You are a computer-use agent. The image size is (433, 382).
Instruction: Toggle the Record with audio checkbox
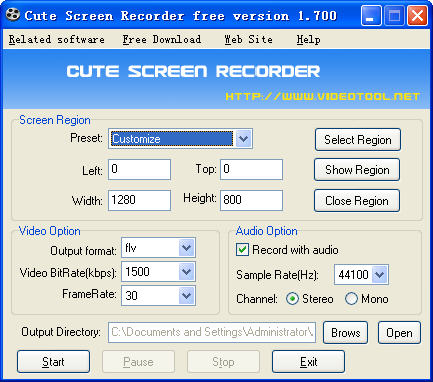tap(242, 250)
